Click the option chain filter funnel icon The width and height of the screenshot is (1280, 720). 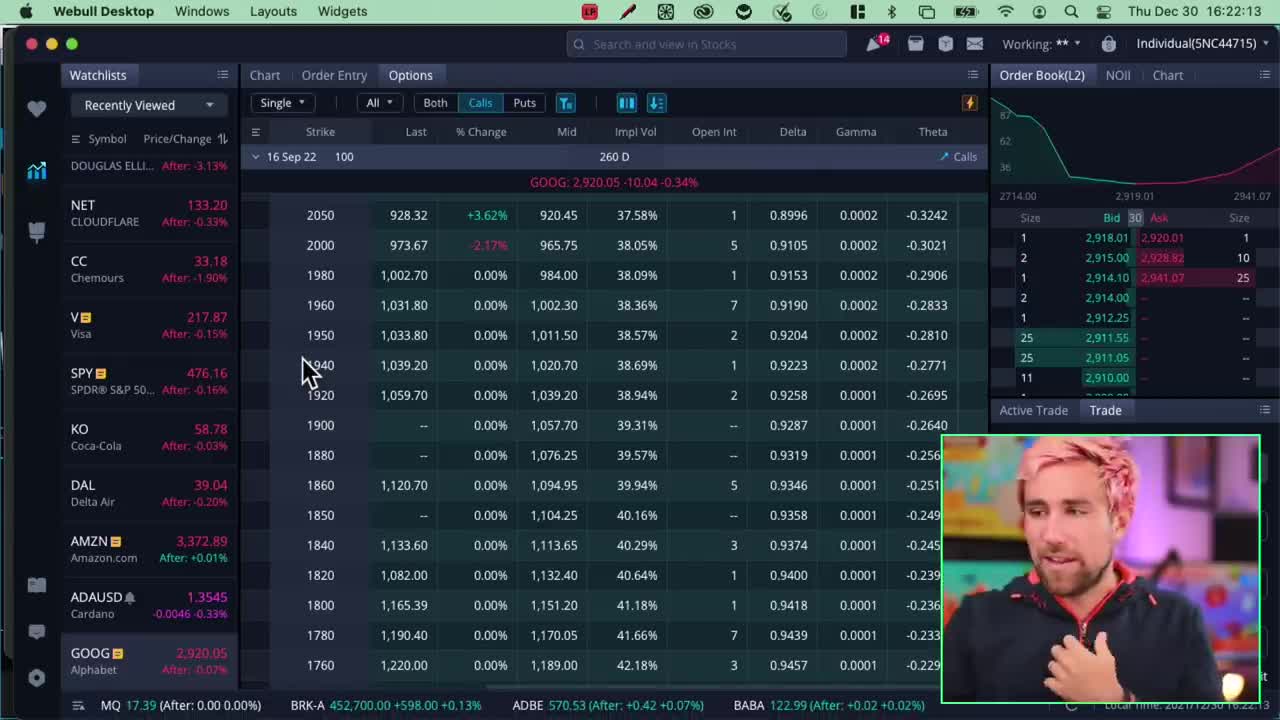(566, 103)
